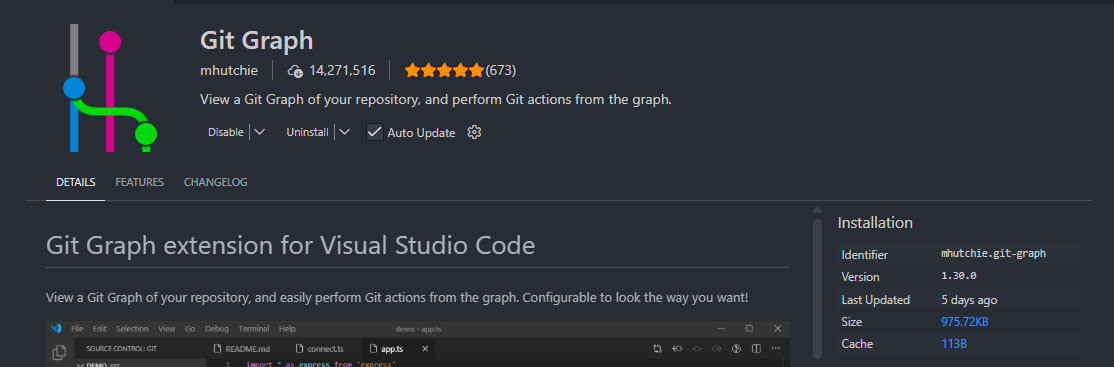Open publisher mhutchie's page
Viewport: 1114px width, 367px height.
tap(229, 70)
